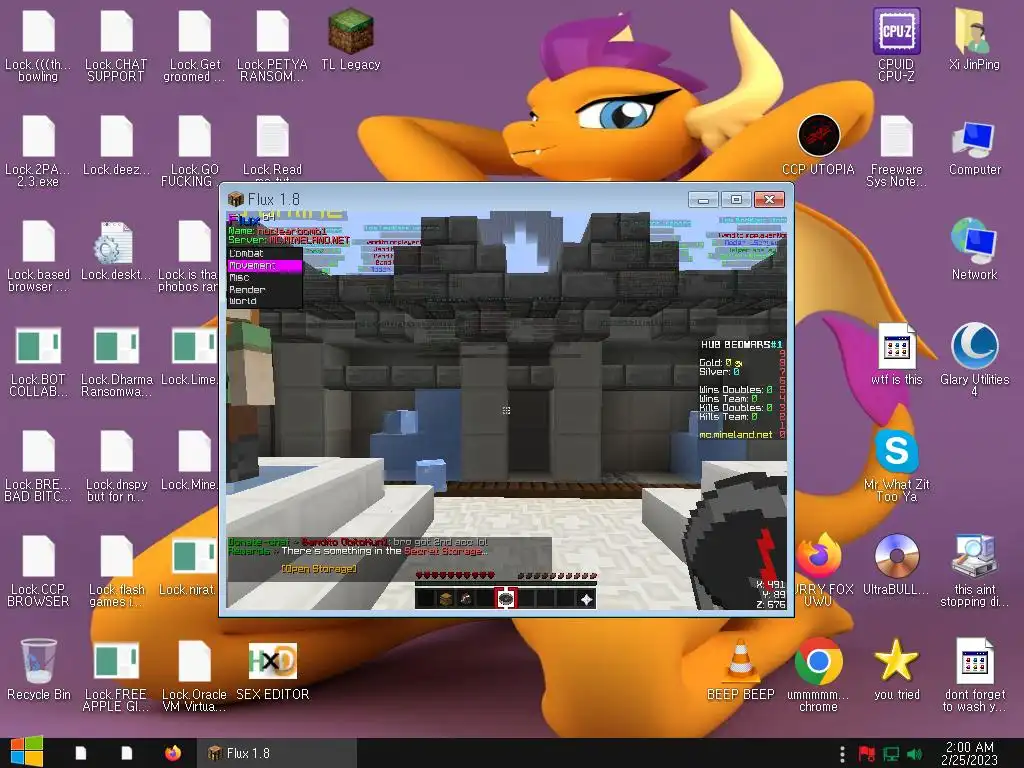Click mc.mineland.net on the scoreboard
This screenshot has height=768, width=1024.
coord(735,435)
